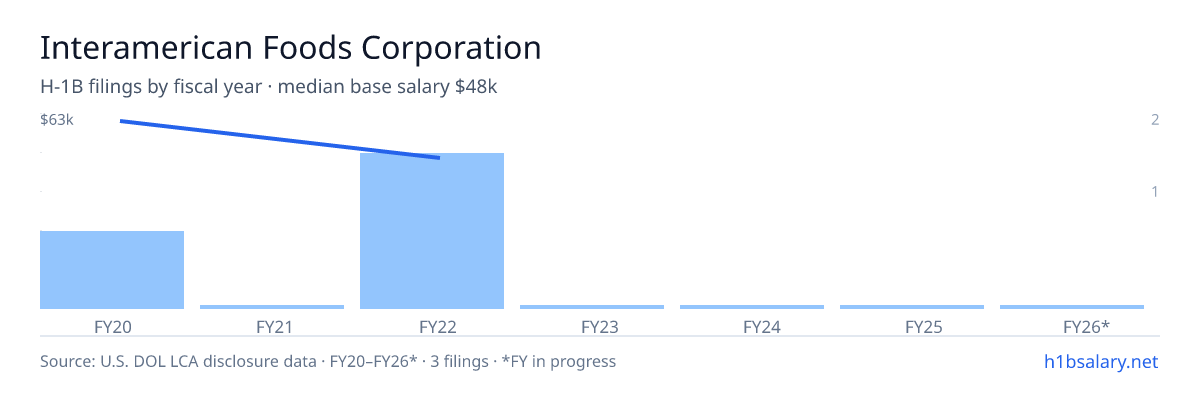The height and width of the screenshot is (400, 1200).
Task: Click the $63k salary axis label
Action: pos(57,120)
